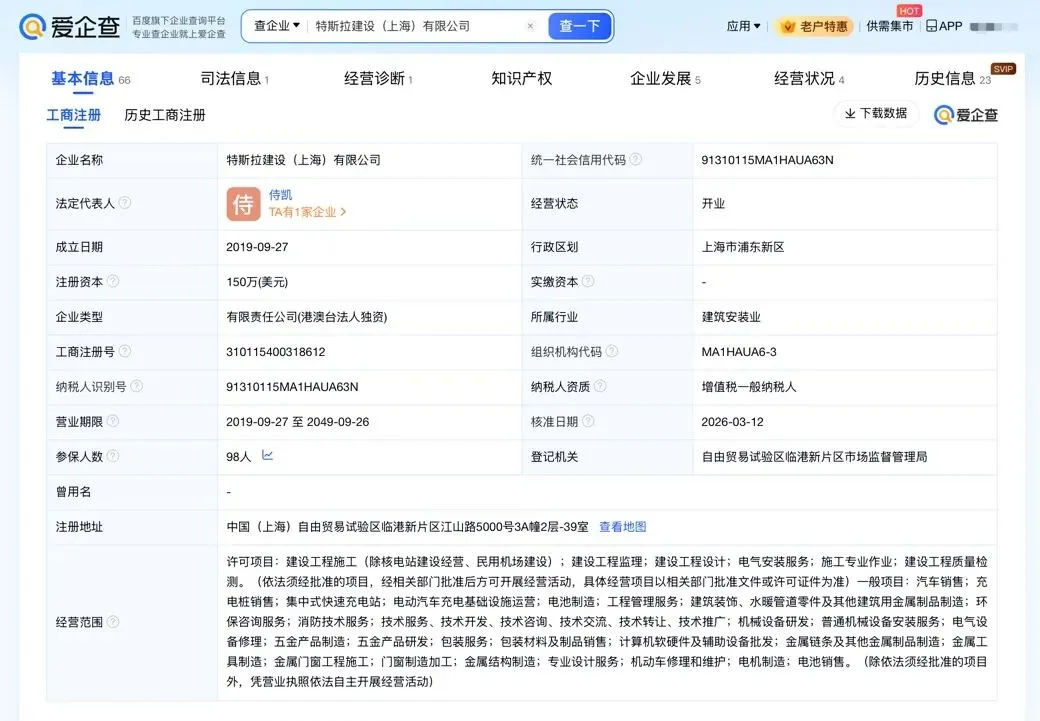Open the trend chart icon beside 98人

coord(267,455)
